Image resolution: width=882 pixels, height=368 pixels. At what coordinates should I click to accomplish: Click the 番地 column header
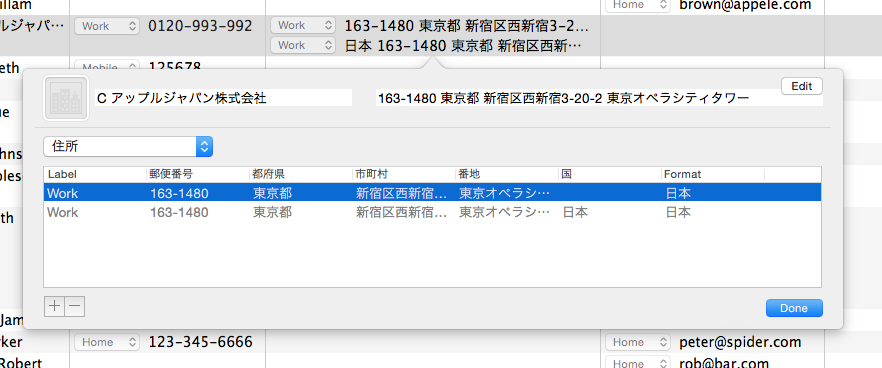coord(507,174)
